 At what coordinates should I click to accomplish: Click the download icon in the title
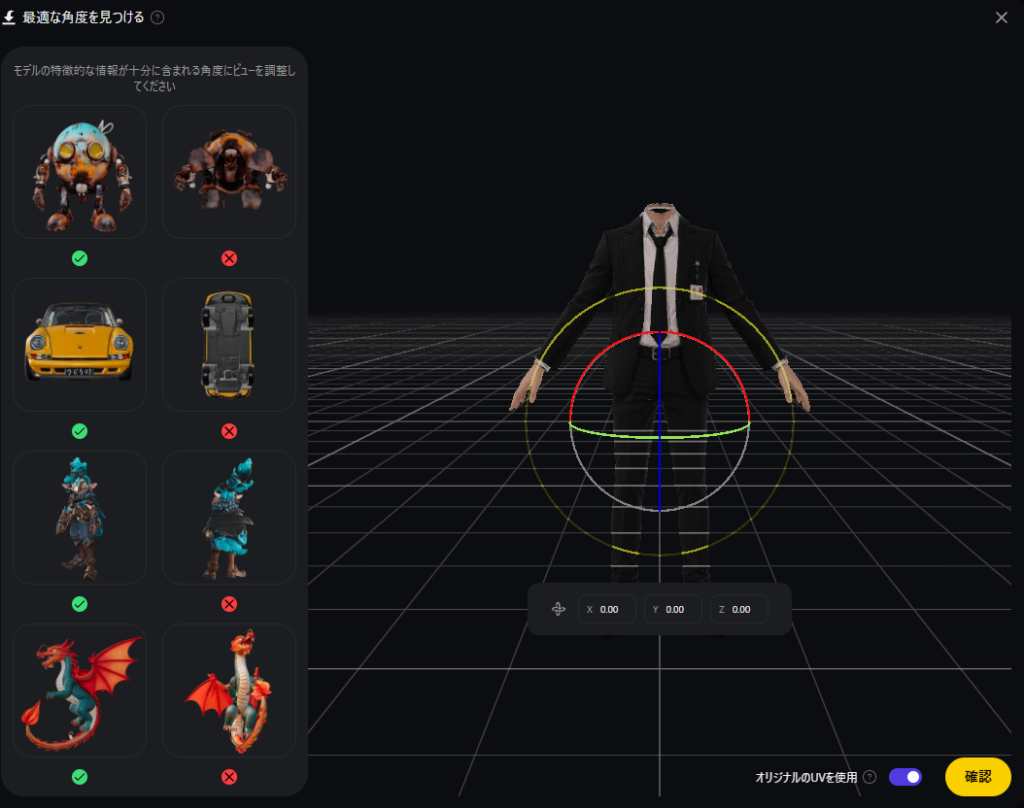click(x=10, y=17)
